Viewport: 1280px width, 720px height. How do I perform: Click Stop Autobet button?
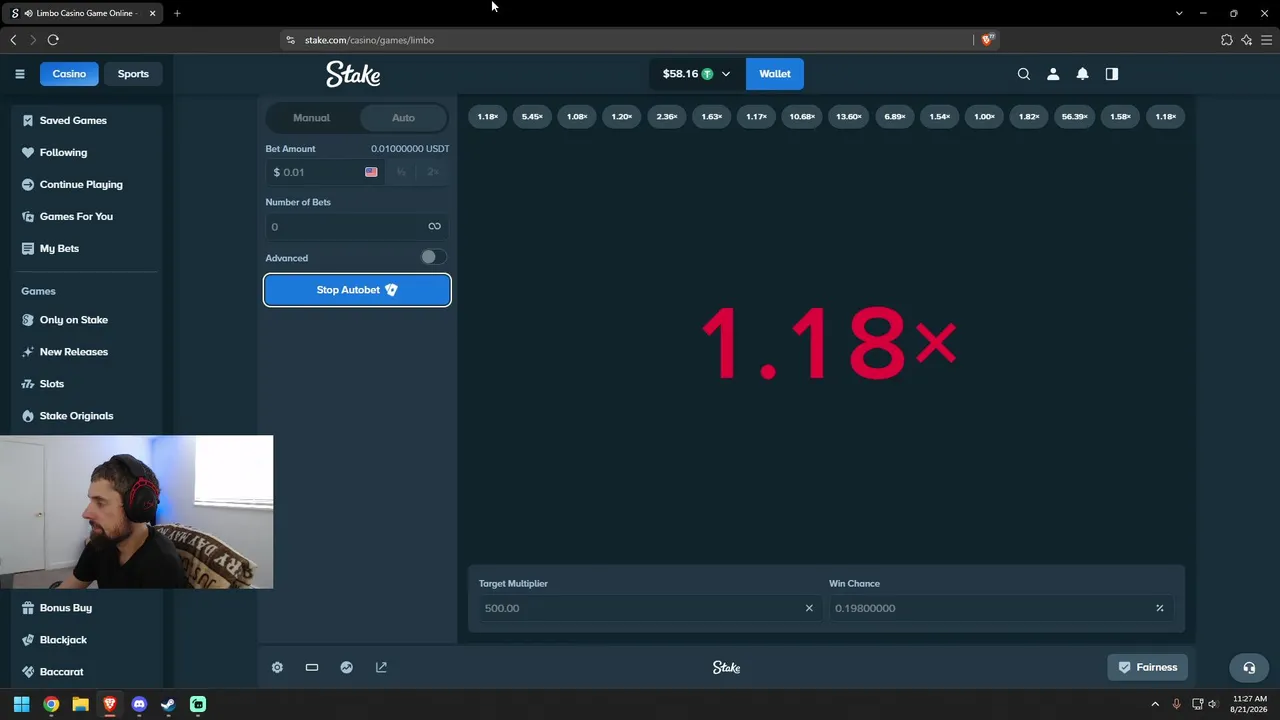(x=357, y=290)
